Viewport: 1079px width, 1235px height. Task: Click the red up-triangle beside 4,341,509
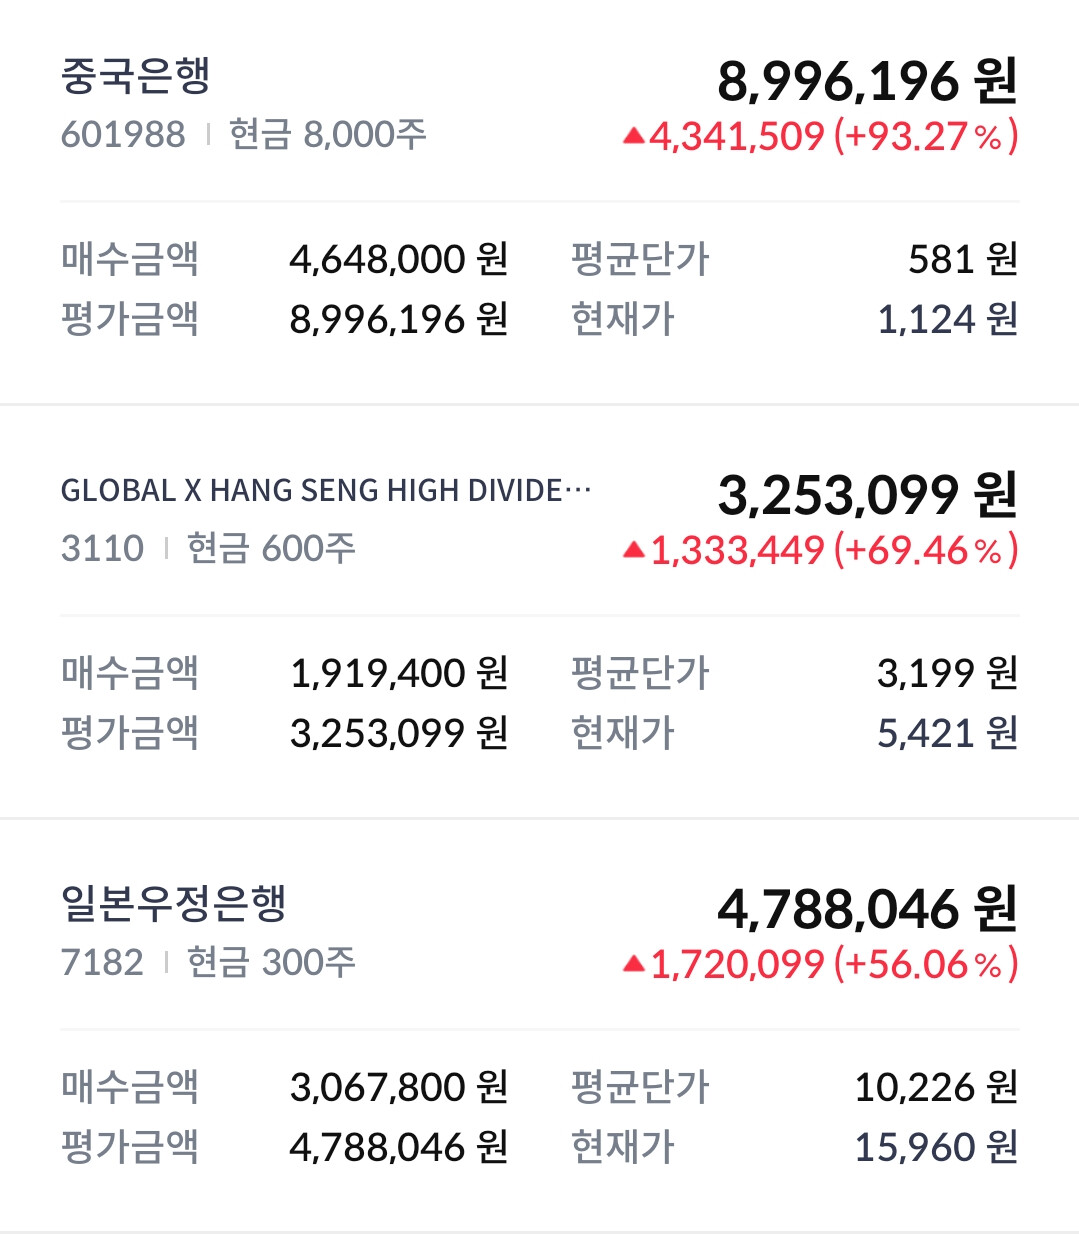pyautogui.click(x=633, y=136)
